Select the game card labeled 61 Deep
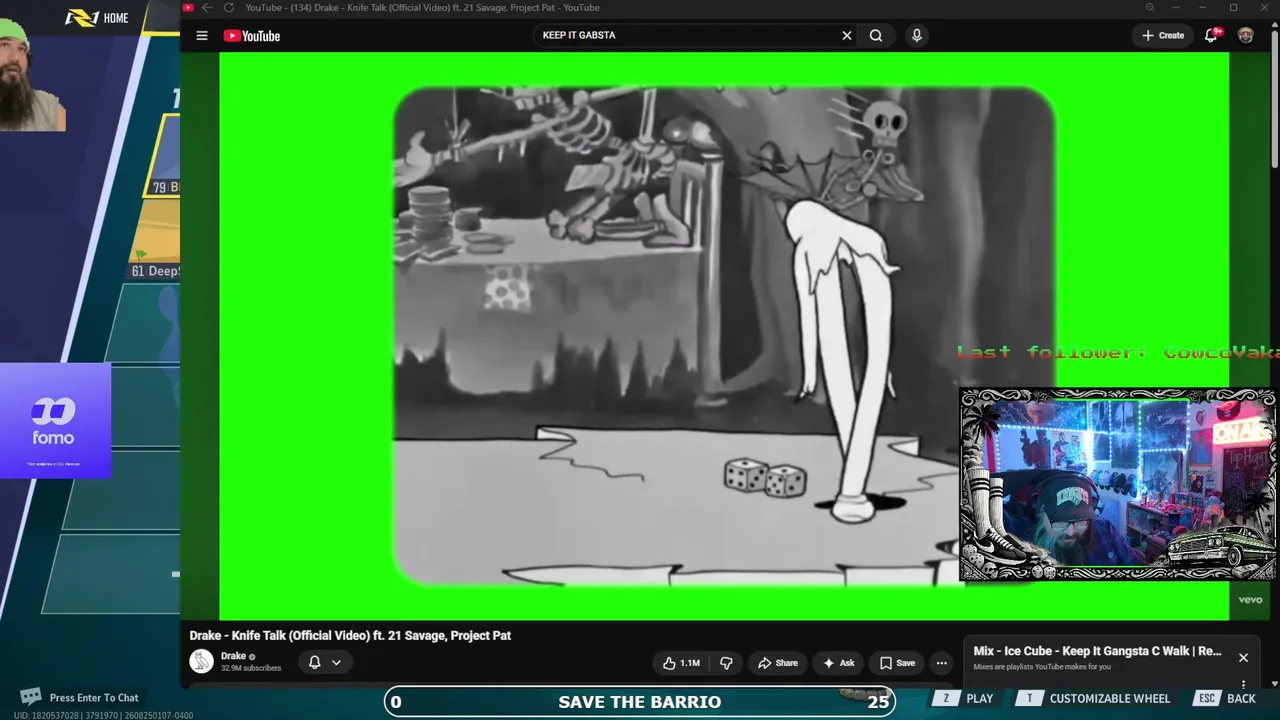The width and height of the screenshot is (1280, 720). click(x=155, y=240)
